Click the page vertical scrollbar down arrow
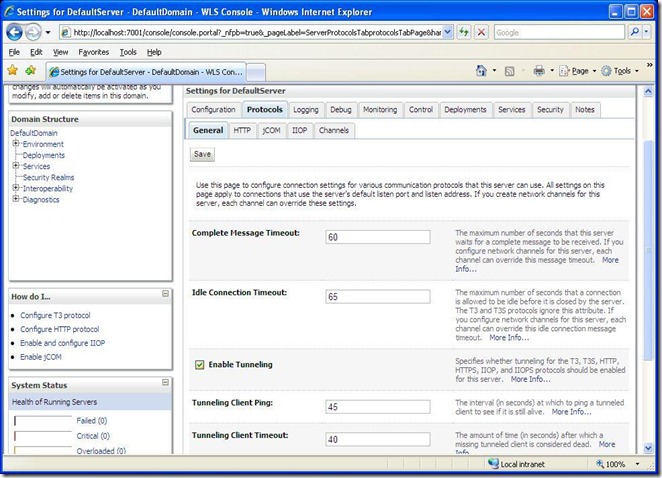 648,448
